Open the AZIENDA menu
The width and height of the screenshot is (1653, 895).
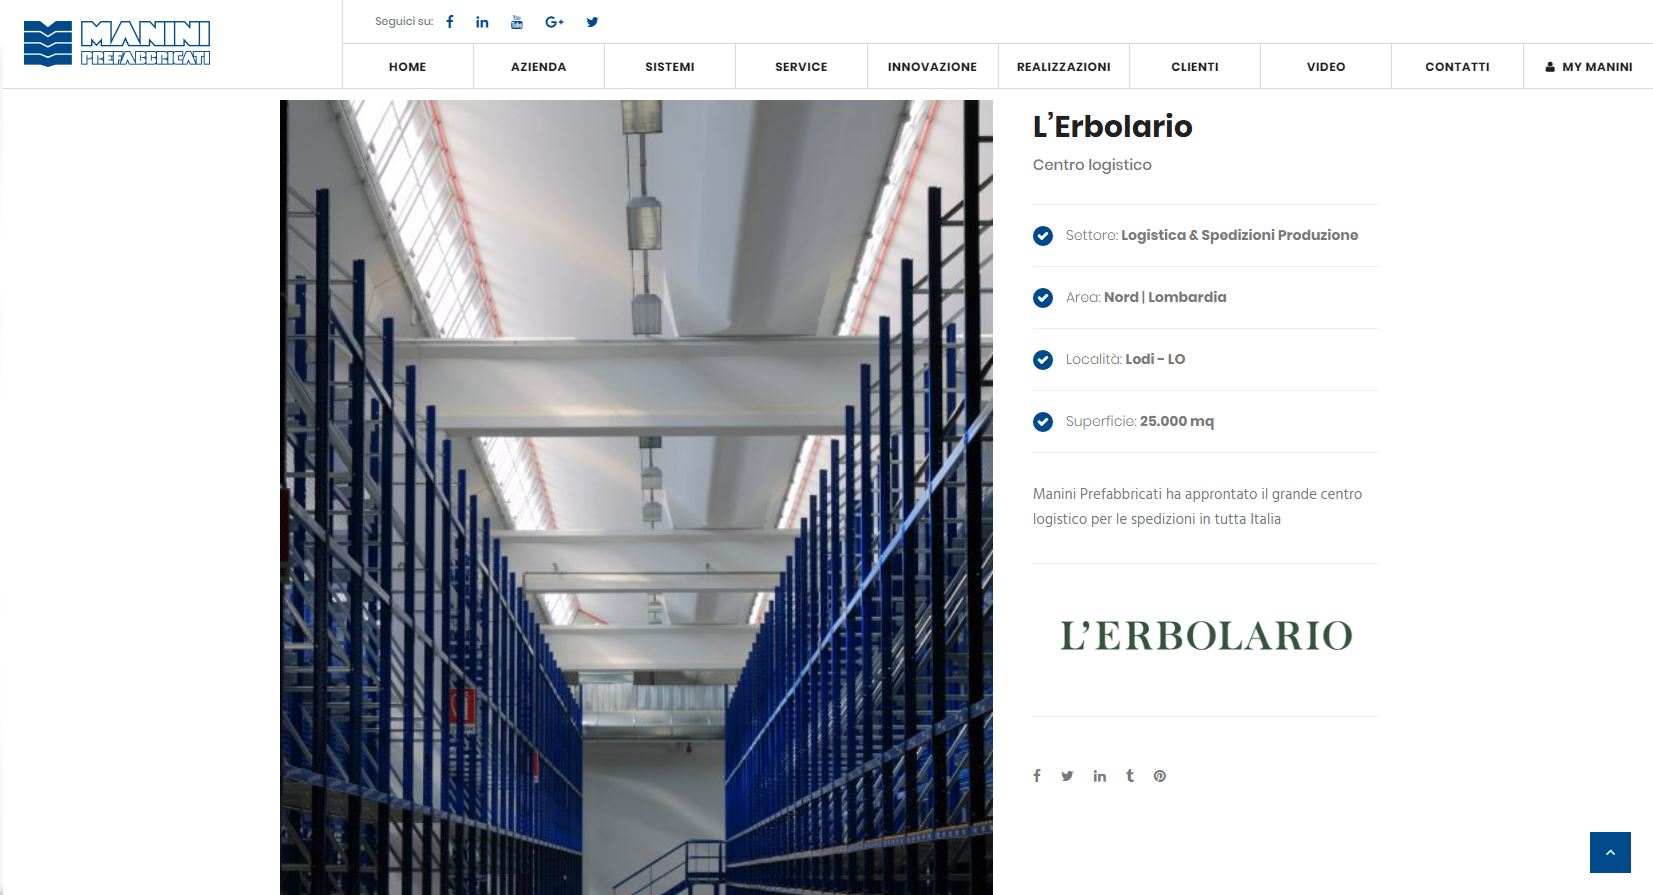(x=538, y=67)
